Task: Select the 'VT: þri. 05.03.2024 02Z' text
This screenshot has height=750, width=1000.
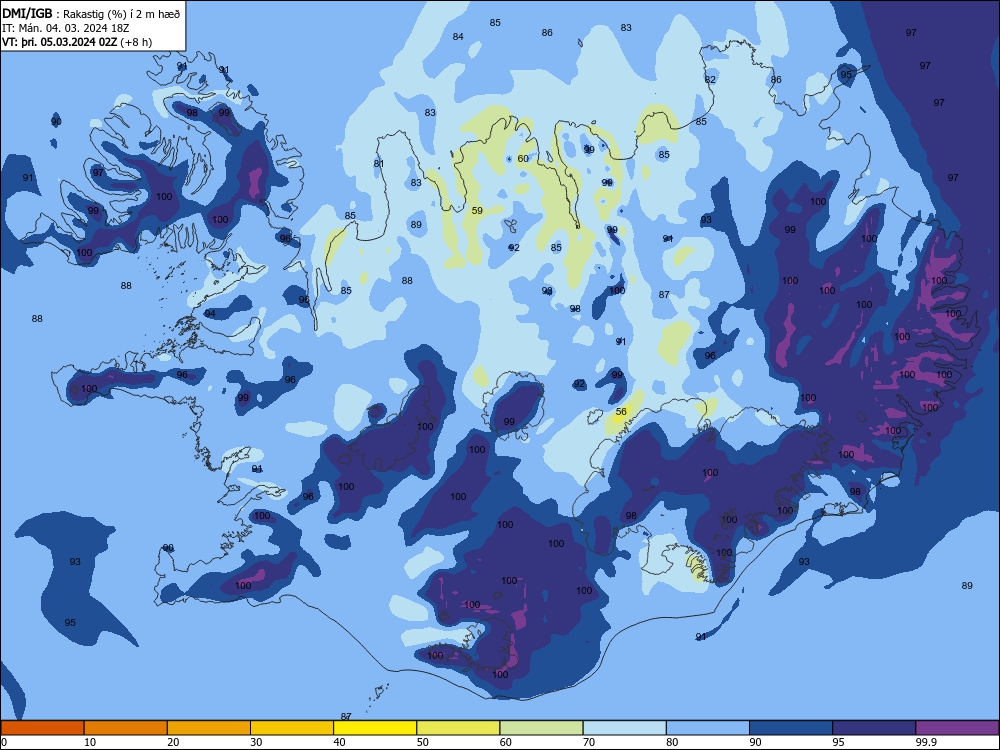Action: pyautogui.click(x=60, y=42)
